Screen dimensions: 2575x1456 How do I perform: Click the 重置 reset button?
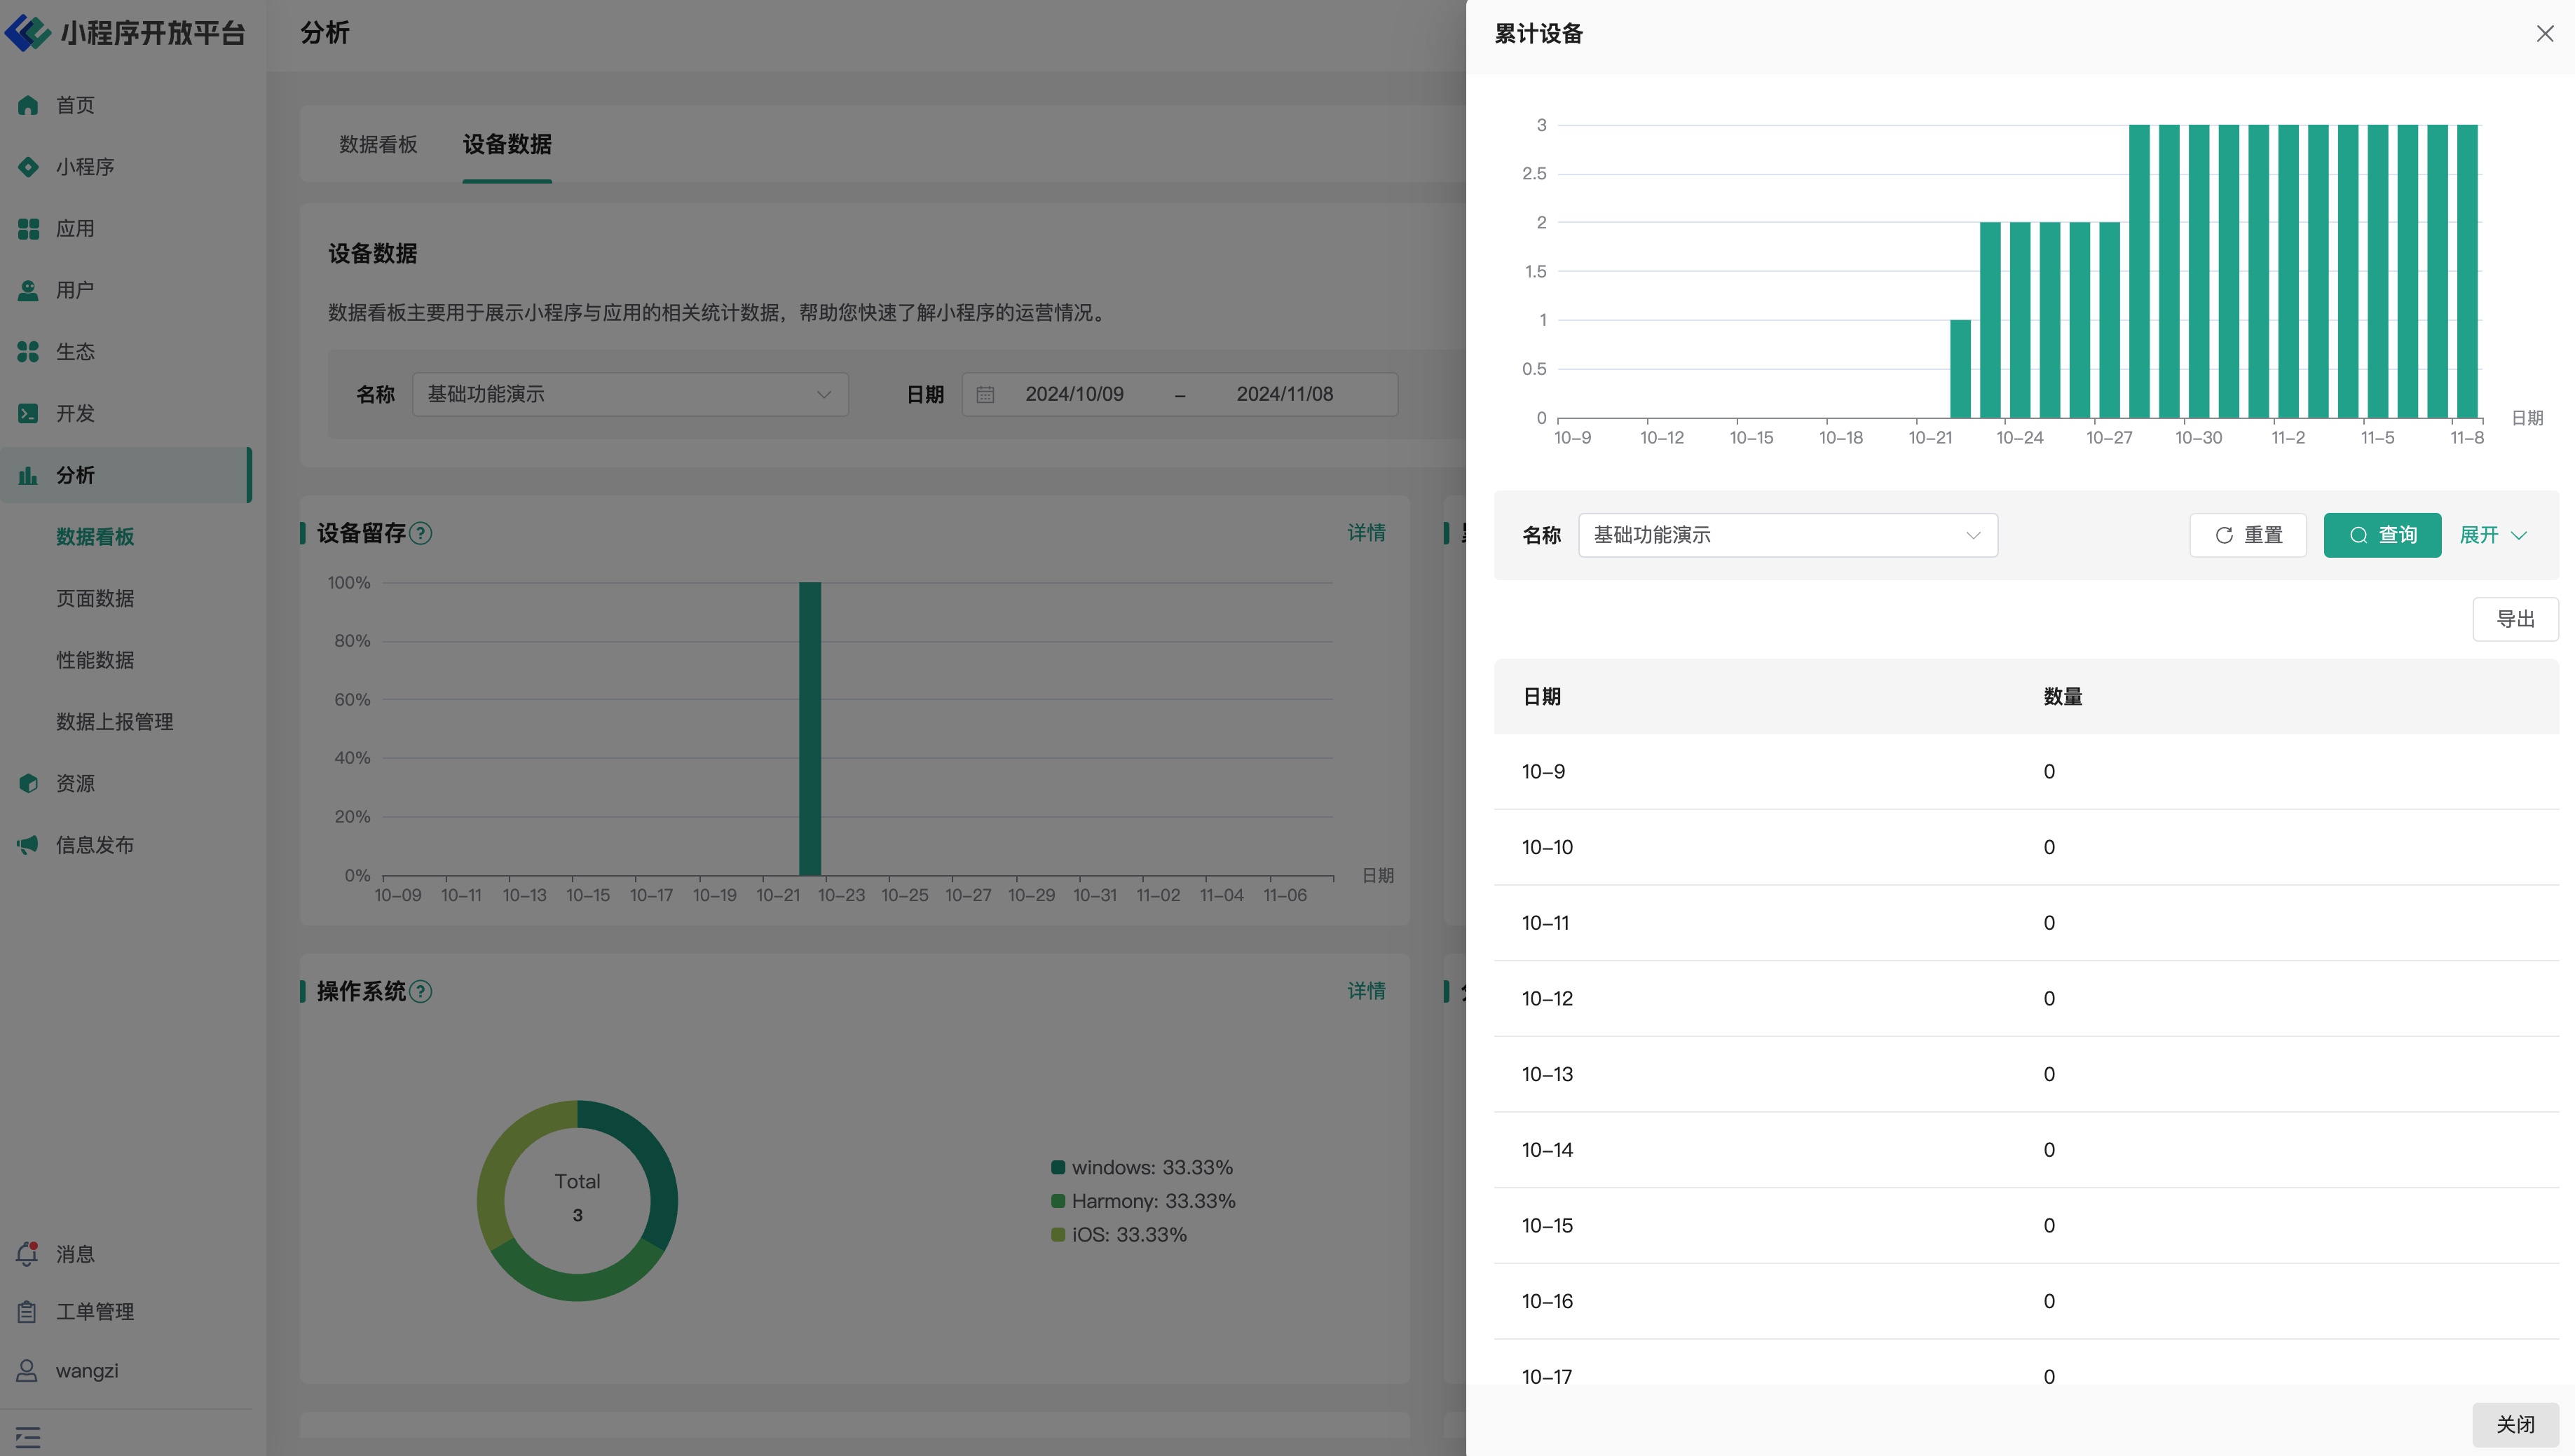point(2247,536)
